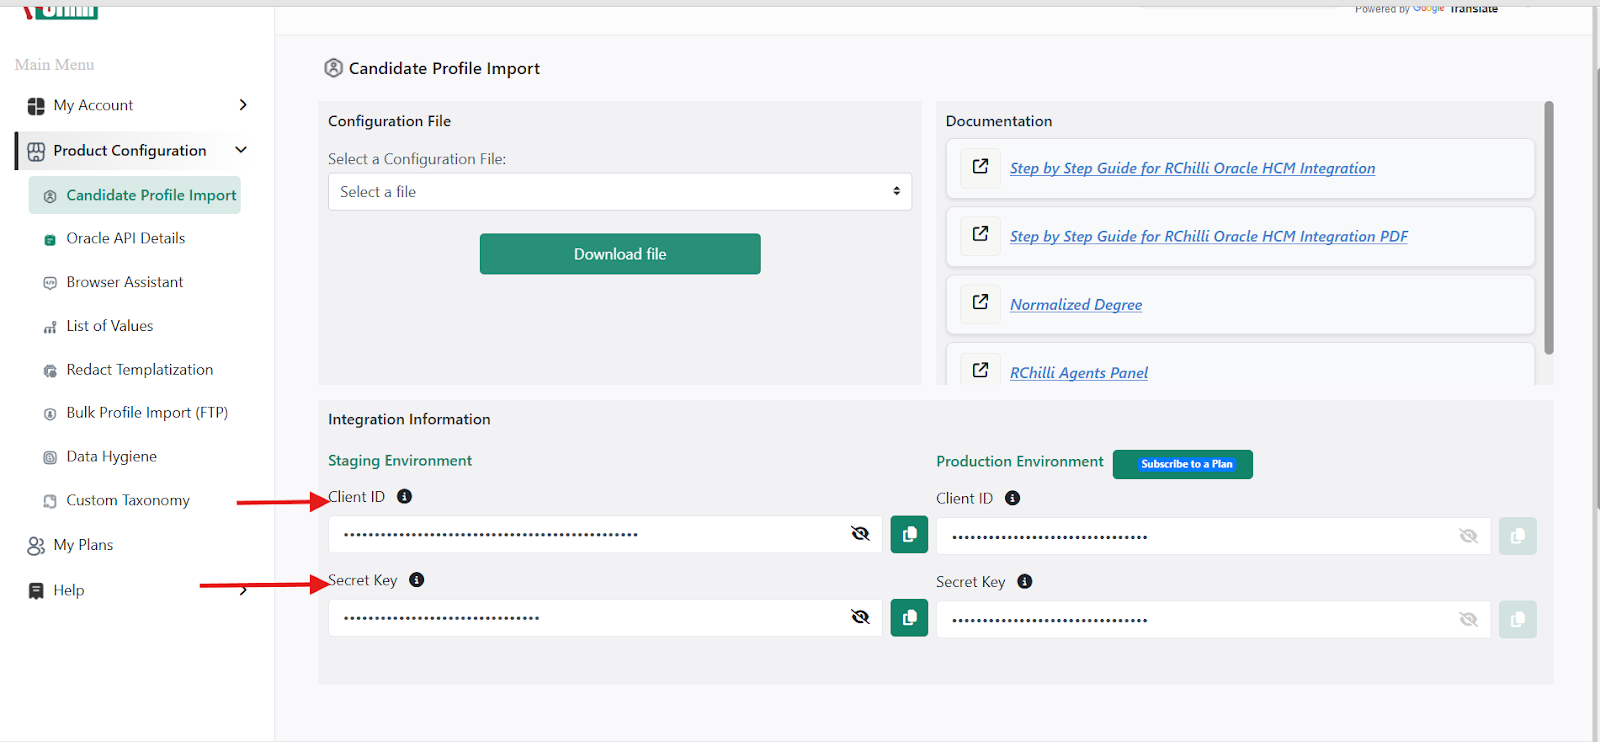This screenshot has height=742, width=1600.
Task: Click info icon beside Staging Secret Key
Action: click(417, 580)
